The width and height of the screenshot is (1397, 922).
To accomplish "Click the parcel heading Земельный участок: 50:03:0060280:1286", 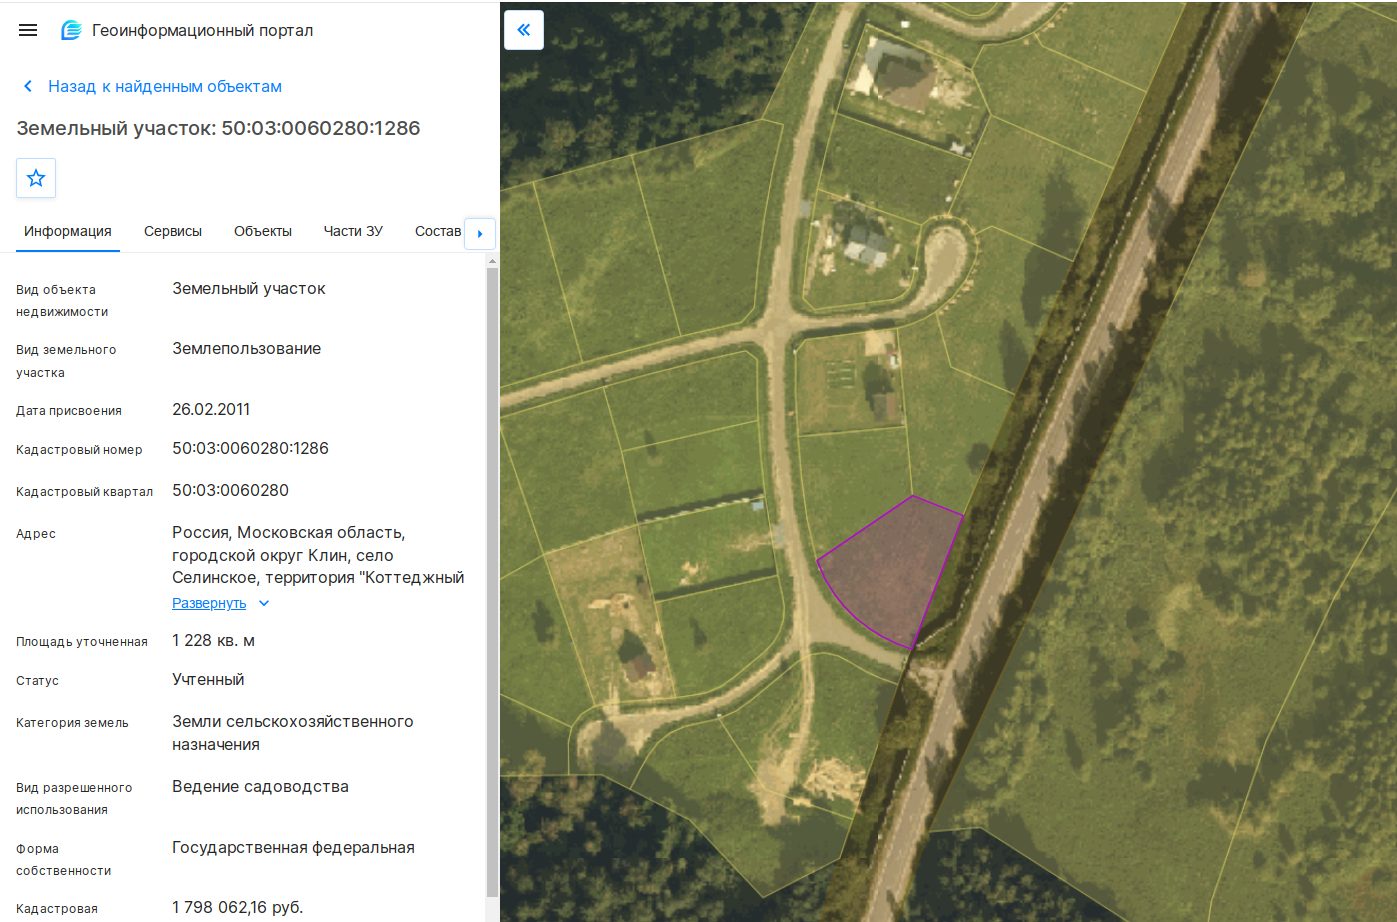I will tap(218, 128).
